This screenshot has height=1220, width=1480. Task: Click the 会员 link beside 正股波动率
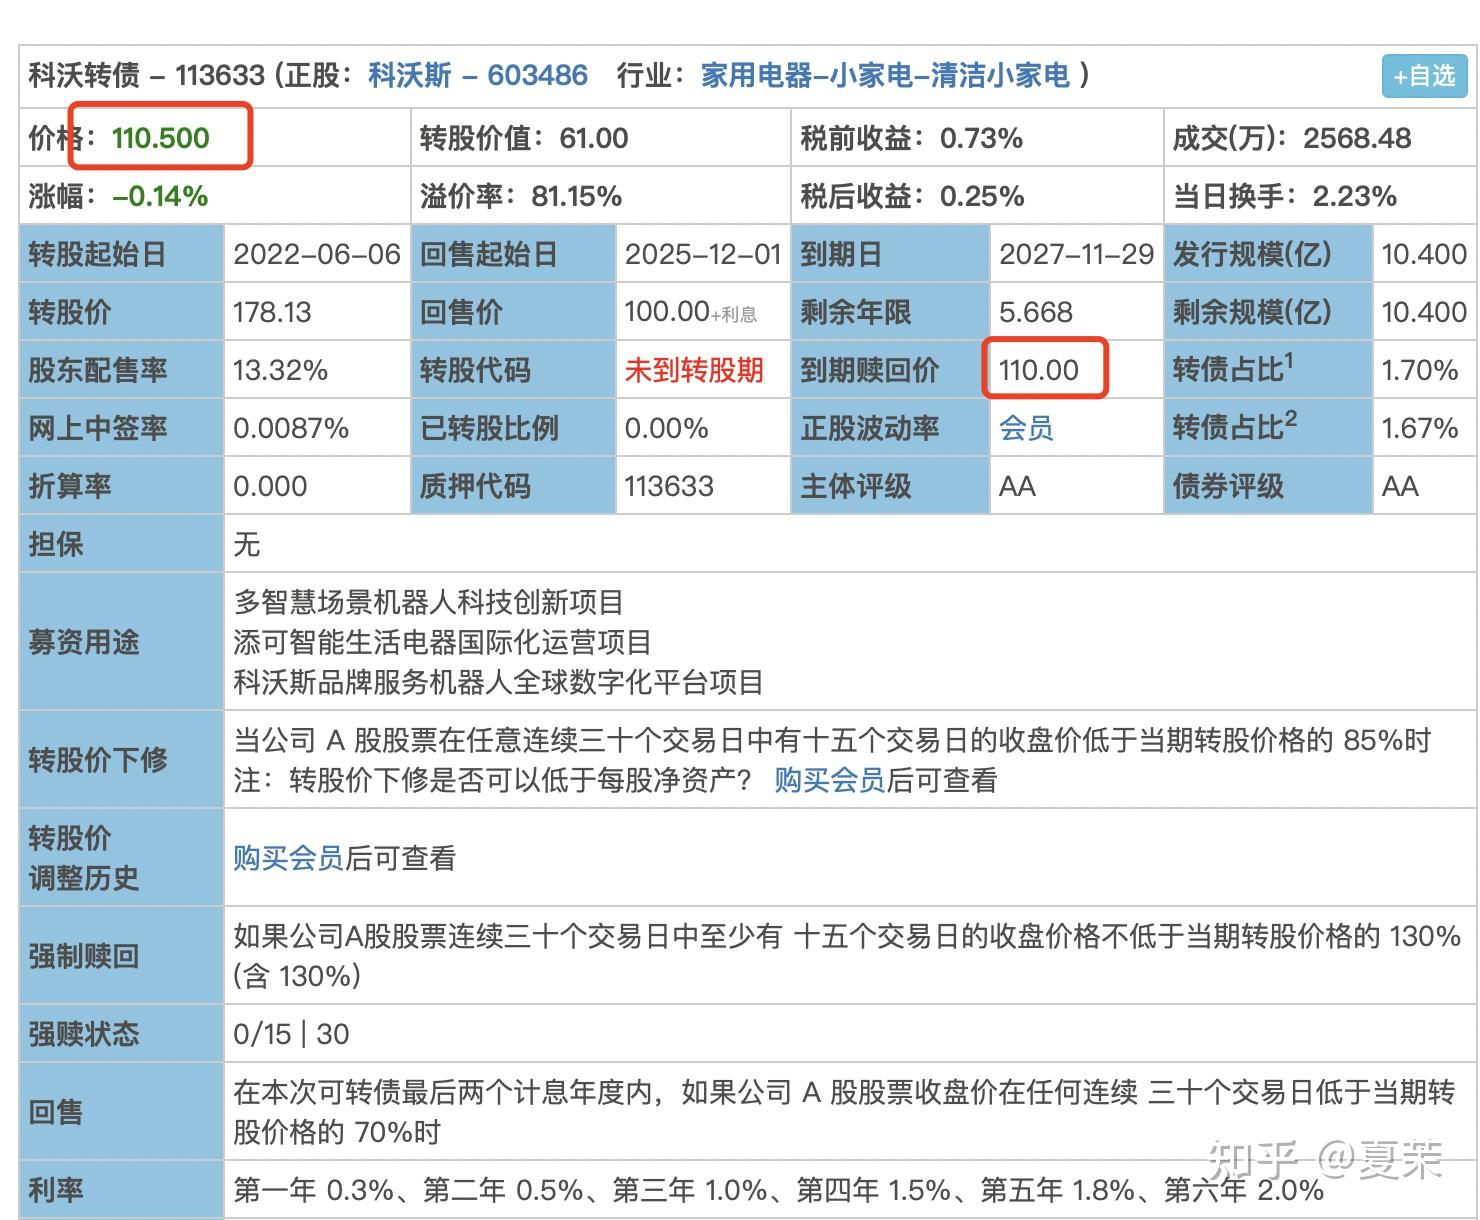1026,428
